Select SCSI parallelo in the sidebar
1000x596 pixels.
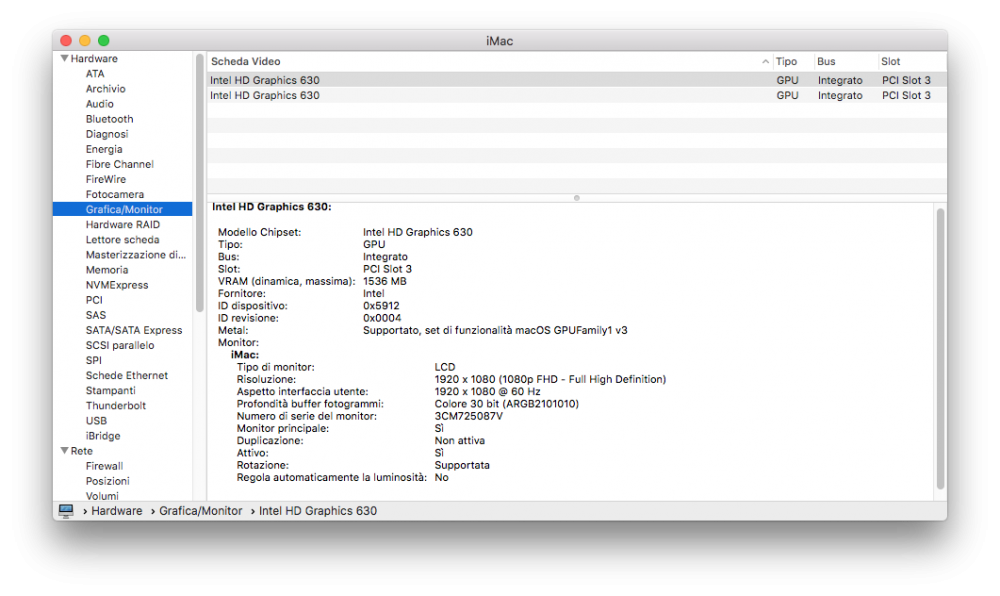pyautogui.click(x=120, y=345)
